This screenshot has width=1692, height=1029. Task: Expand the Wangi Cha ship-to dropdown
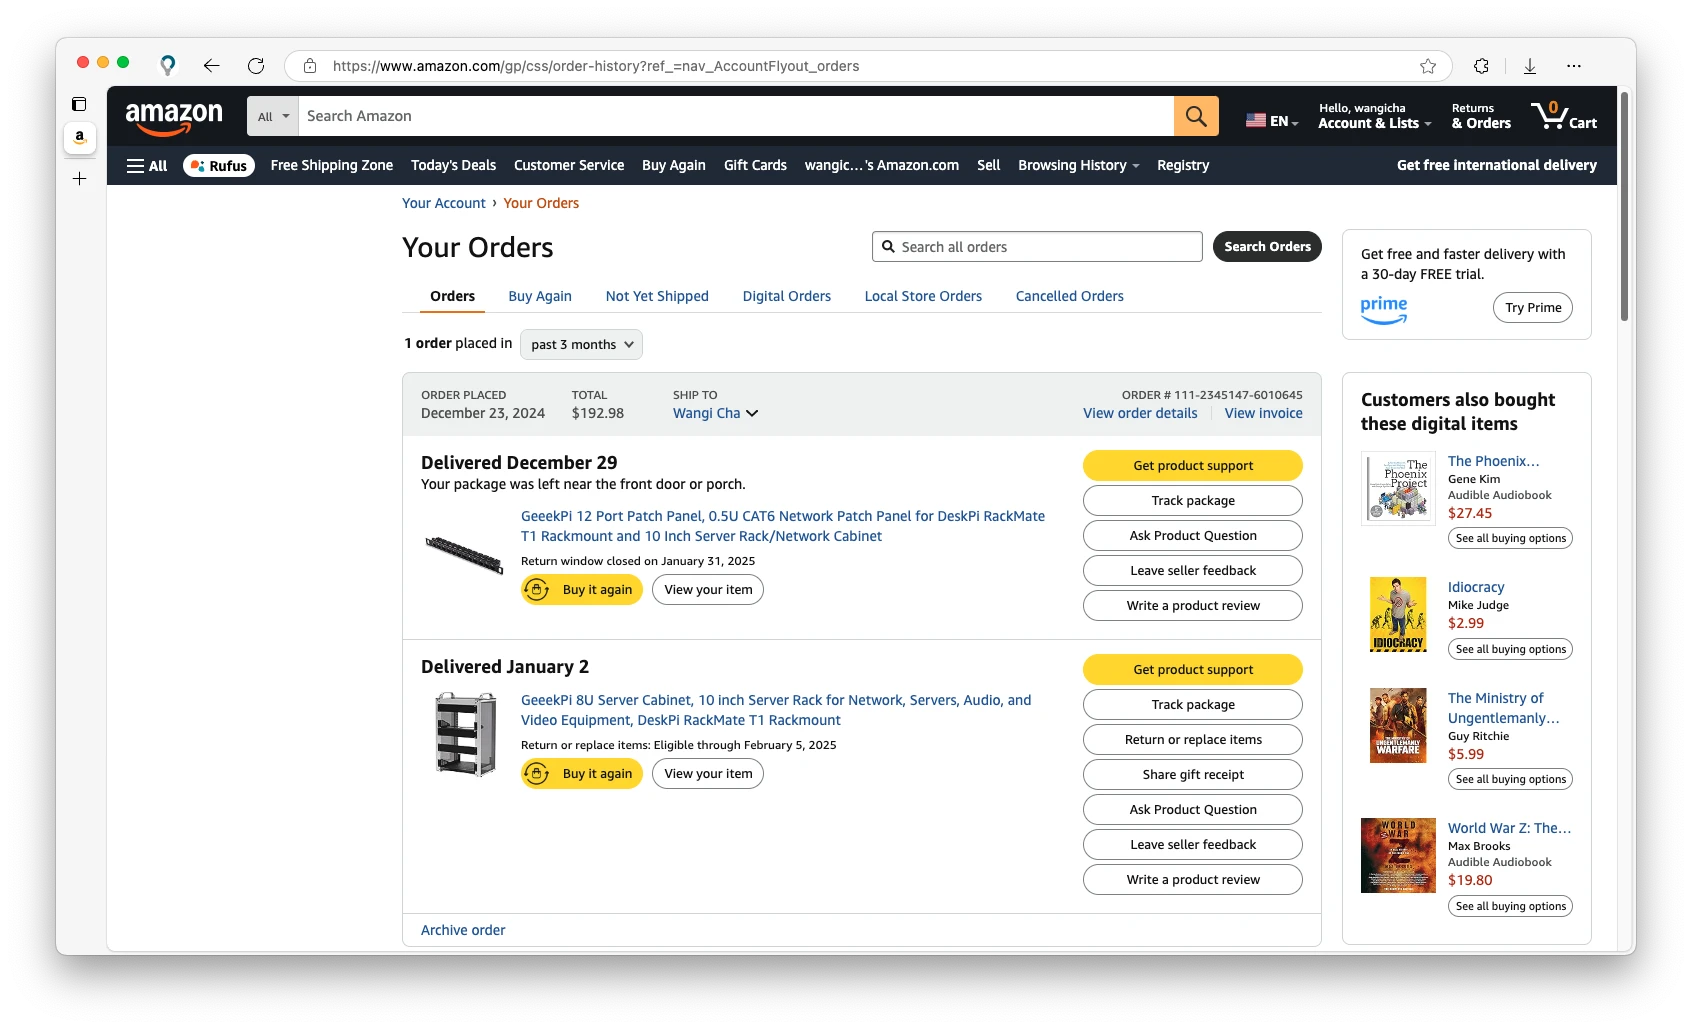(x=715, y=413)
